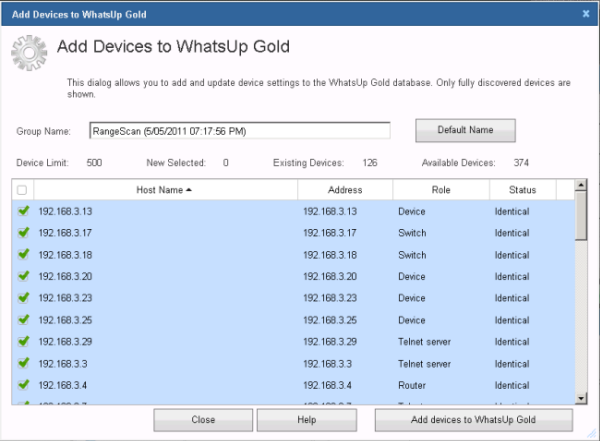The height and width of the screenshot is (441, 600).
Task: Close the dialog with the title bar X
Action: click(586, 14)
